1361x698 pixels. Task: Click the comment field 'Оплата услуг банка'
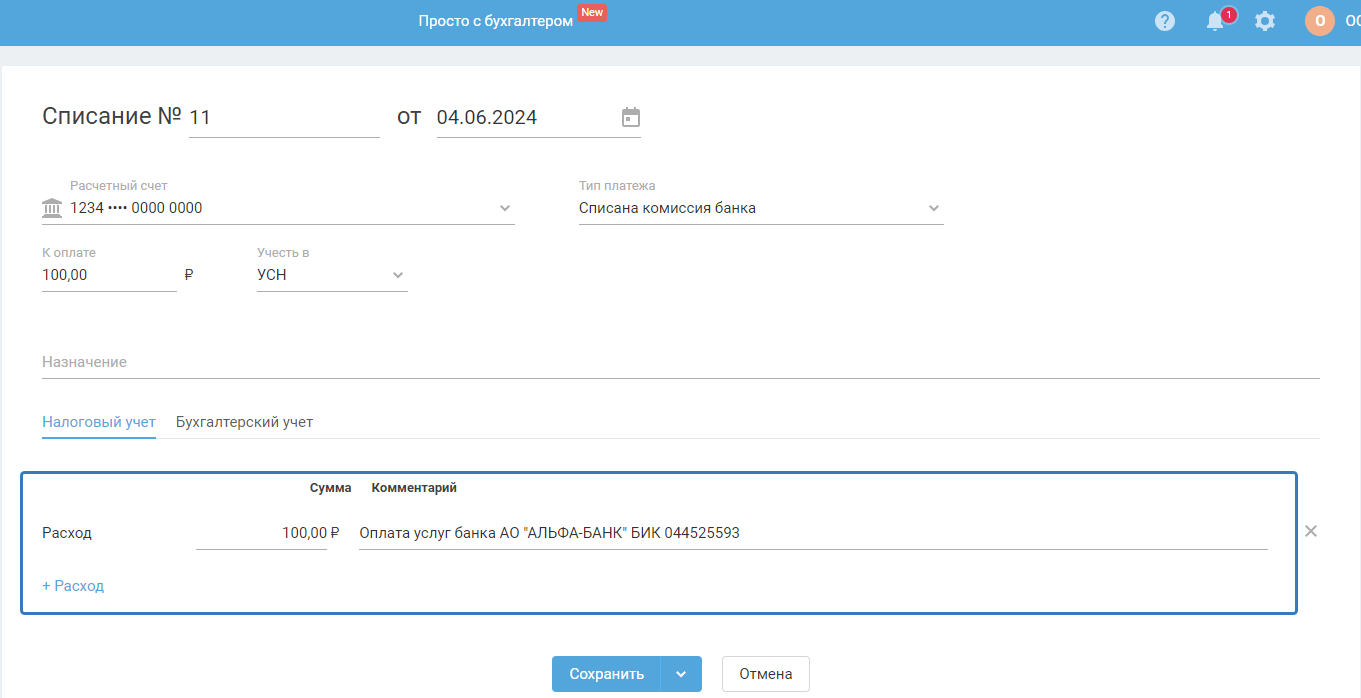813,533
